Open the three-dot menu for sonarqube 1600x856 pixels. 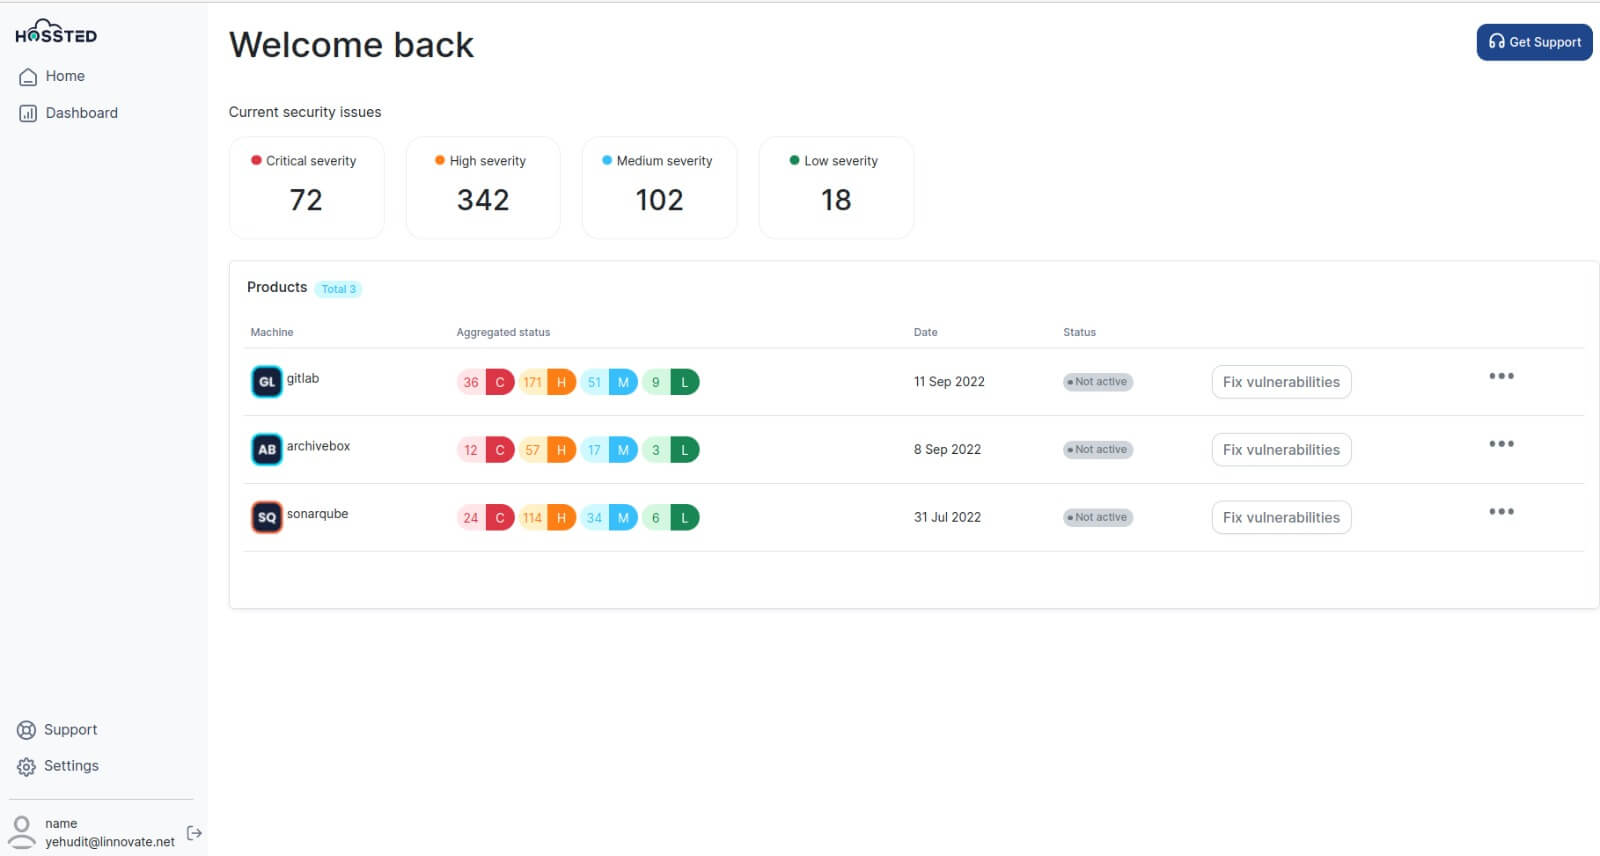(x=1501, y=511)
